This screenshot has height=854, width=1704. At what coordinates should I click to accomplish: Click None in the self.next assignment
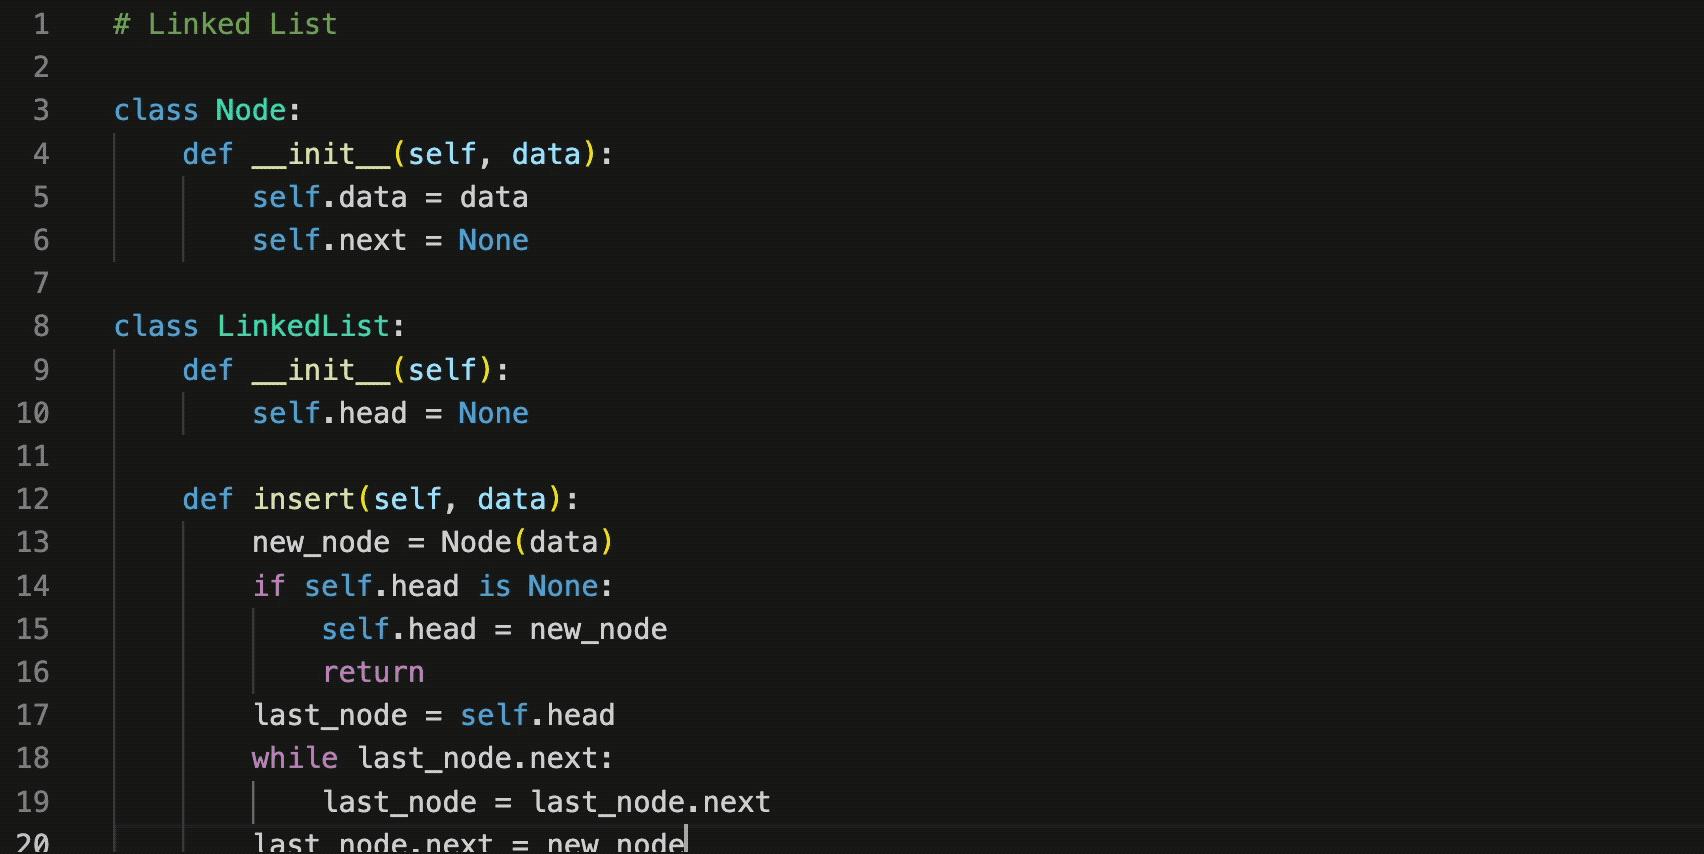[493, 240]
